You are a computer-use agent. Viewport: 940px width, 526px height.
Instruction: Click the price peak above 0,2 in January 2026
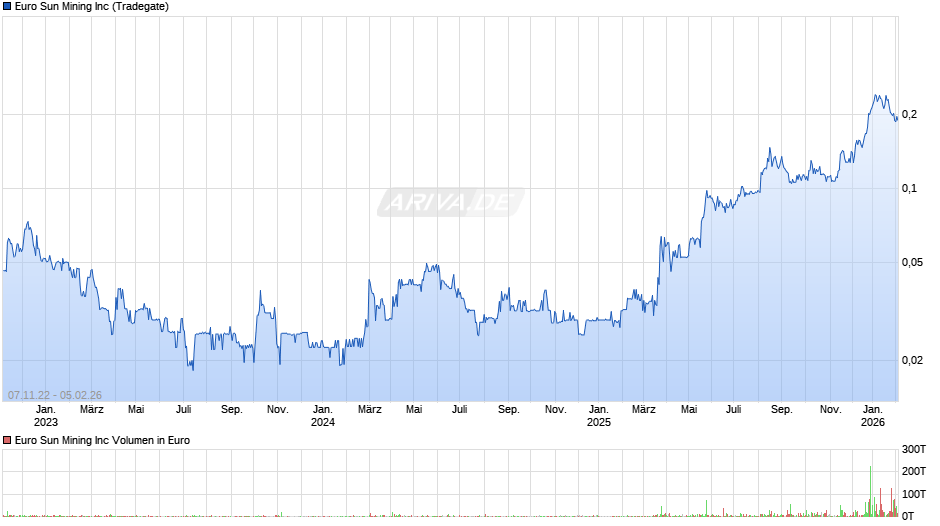[876, 95]
